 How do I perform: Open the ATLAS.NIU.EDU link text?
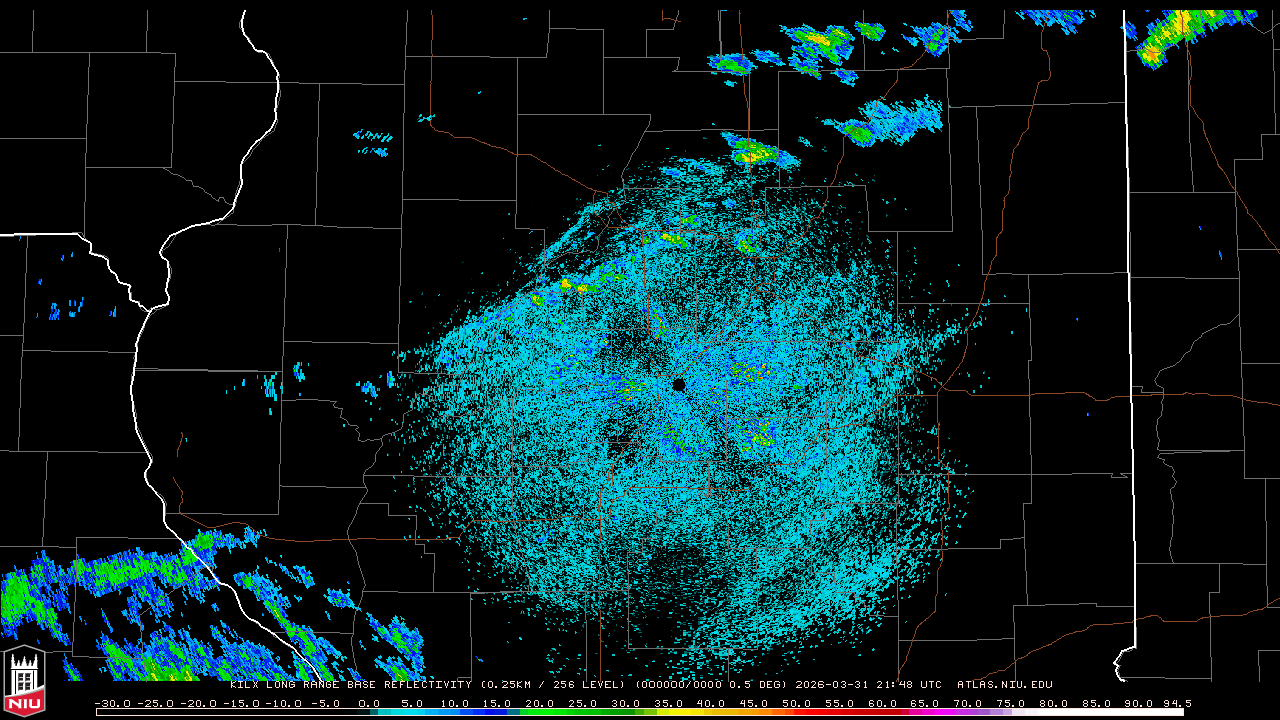pos(1004,685)
